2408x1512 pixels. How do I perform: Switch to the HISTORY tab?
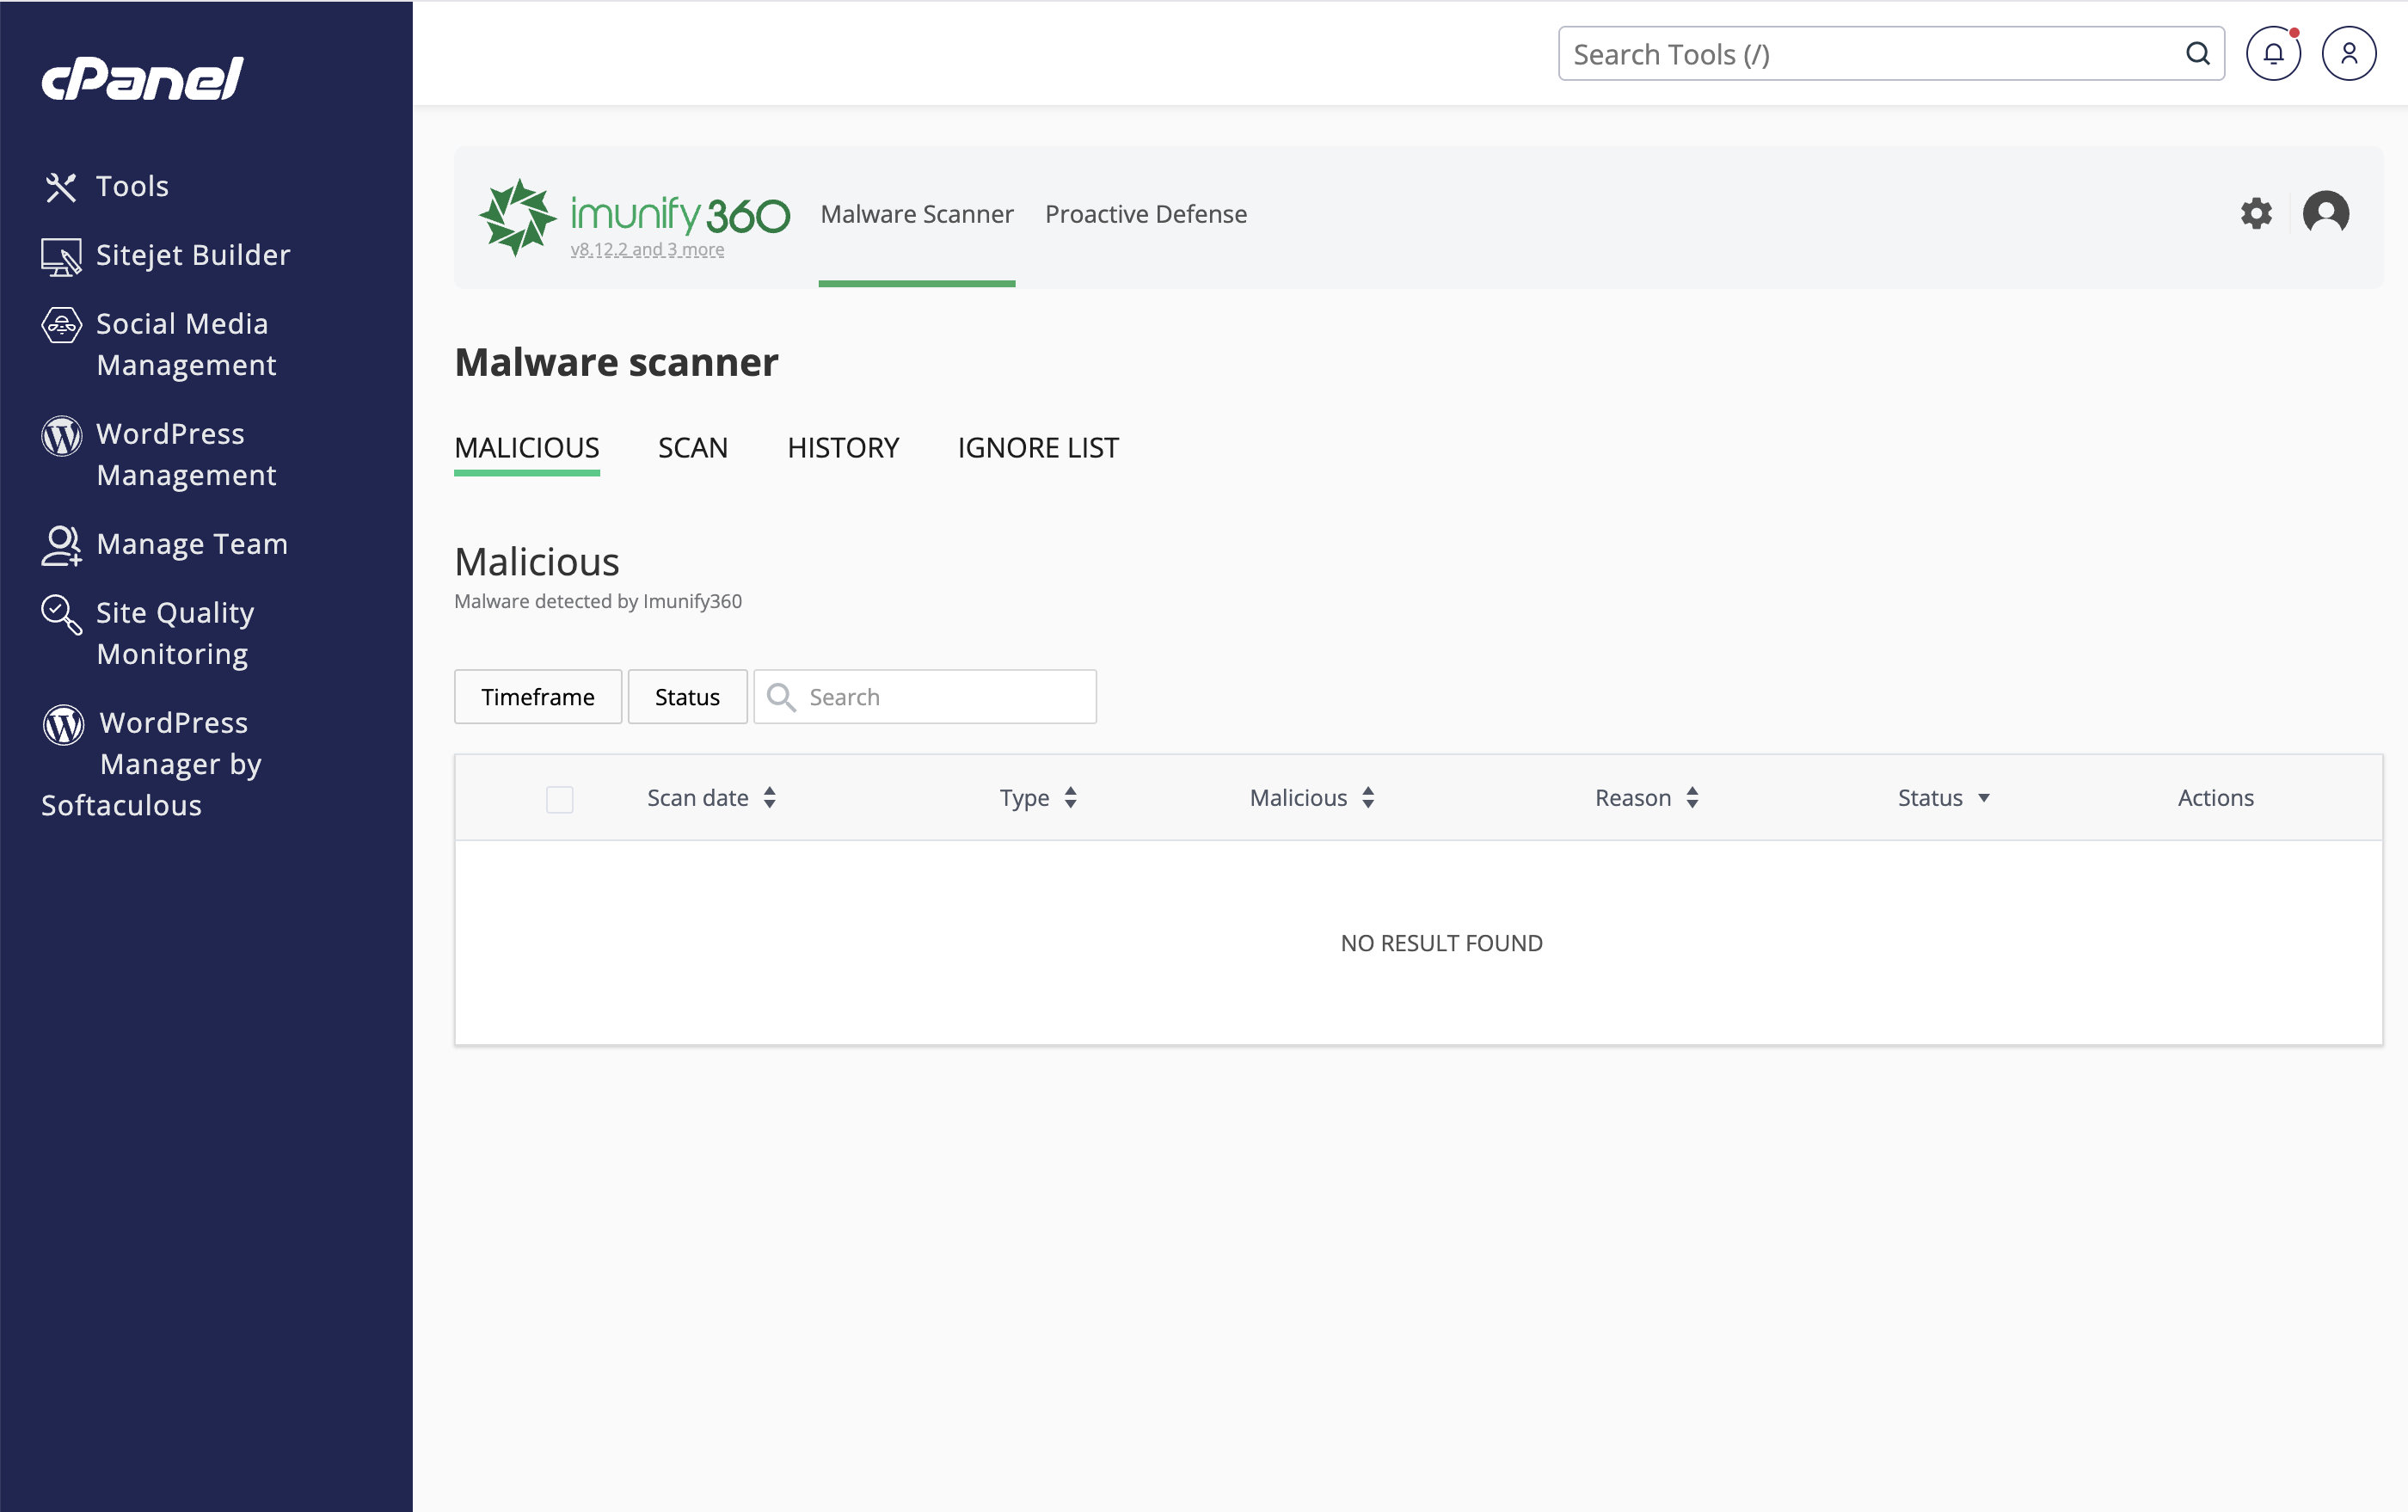point(843,448)
